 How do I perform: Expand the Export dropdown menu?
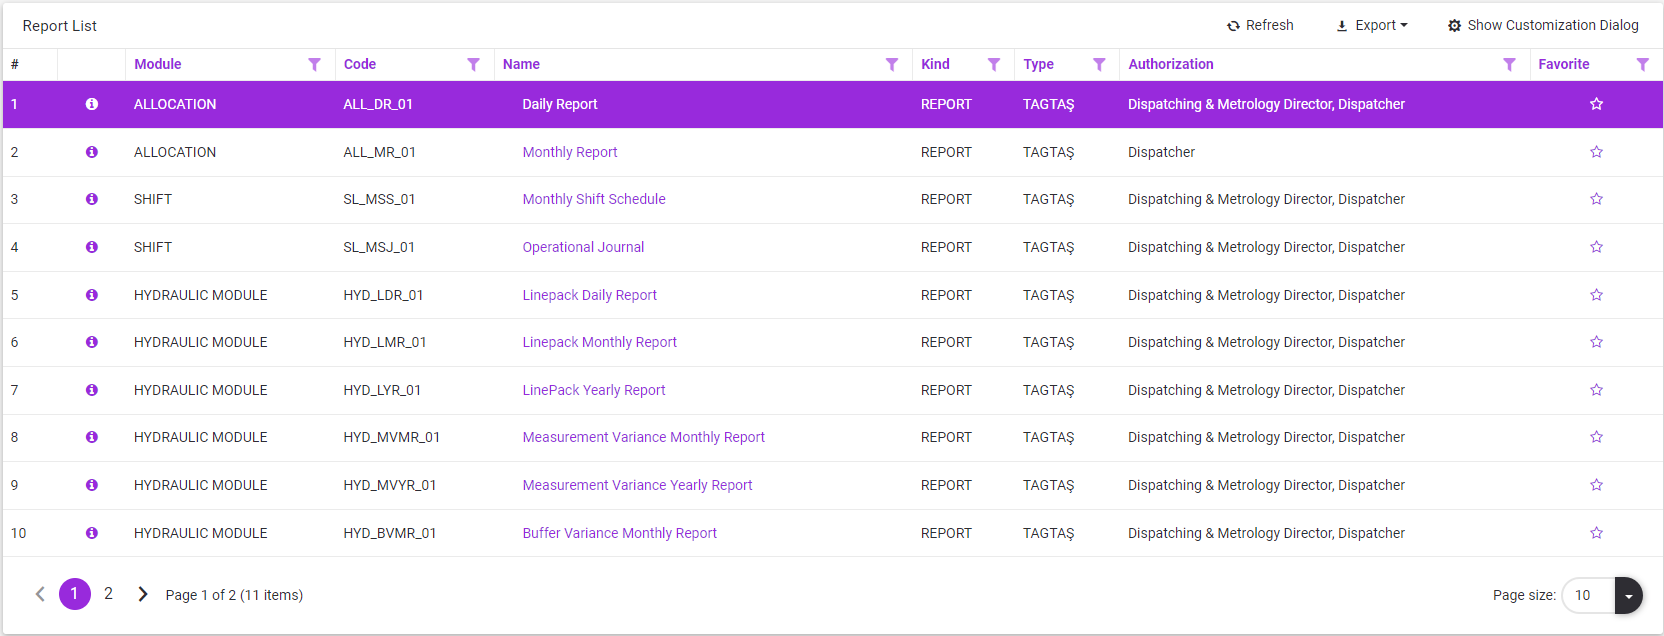click(x=1372, y=26)
